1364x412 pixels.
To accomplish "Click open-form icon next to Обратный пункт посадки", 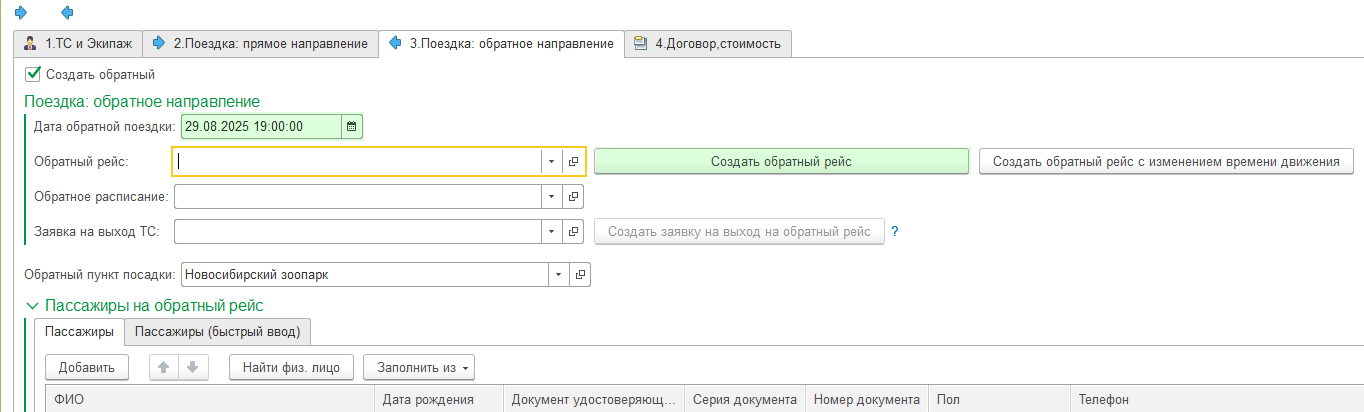I will click(x=580, y=274).
